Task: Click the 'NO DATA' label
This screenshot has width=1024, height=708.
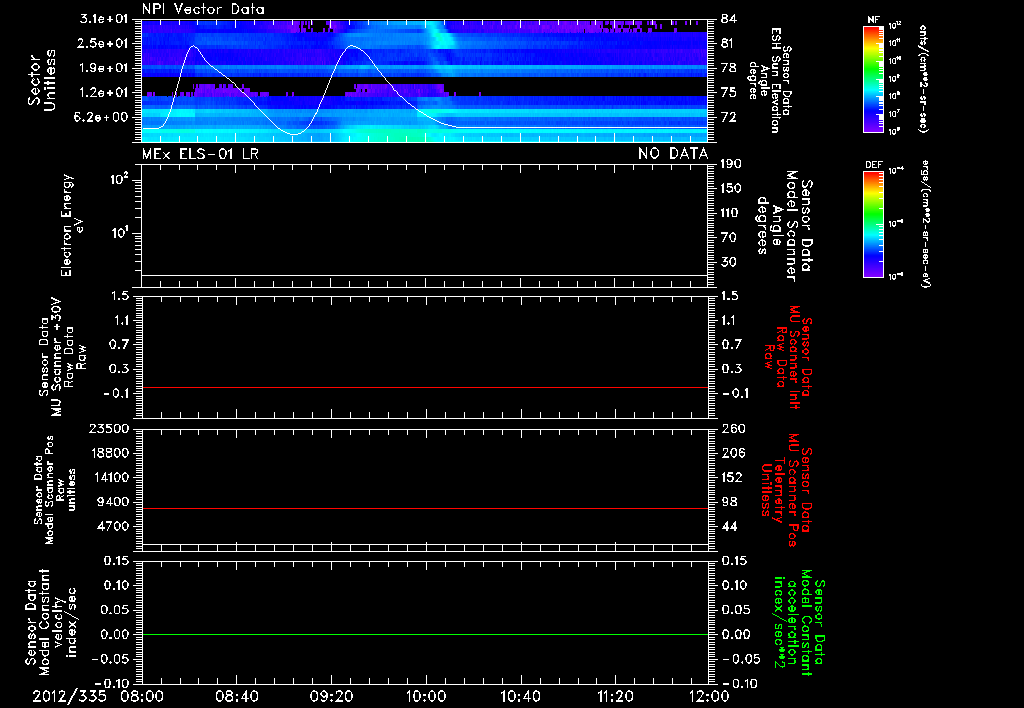Action: coord(673,153)
